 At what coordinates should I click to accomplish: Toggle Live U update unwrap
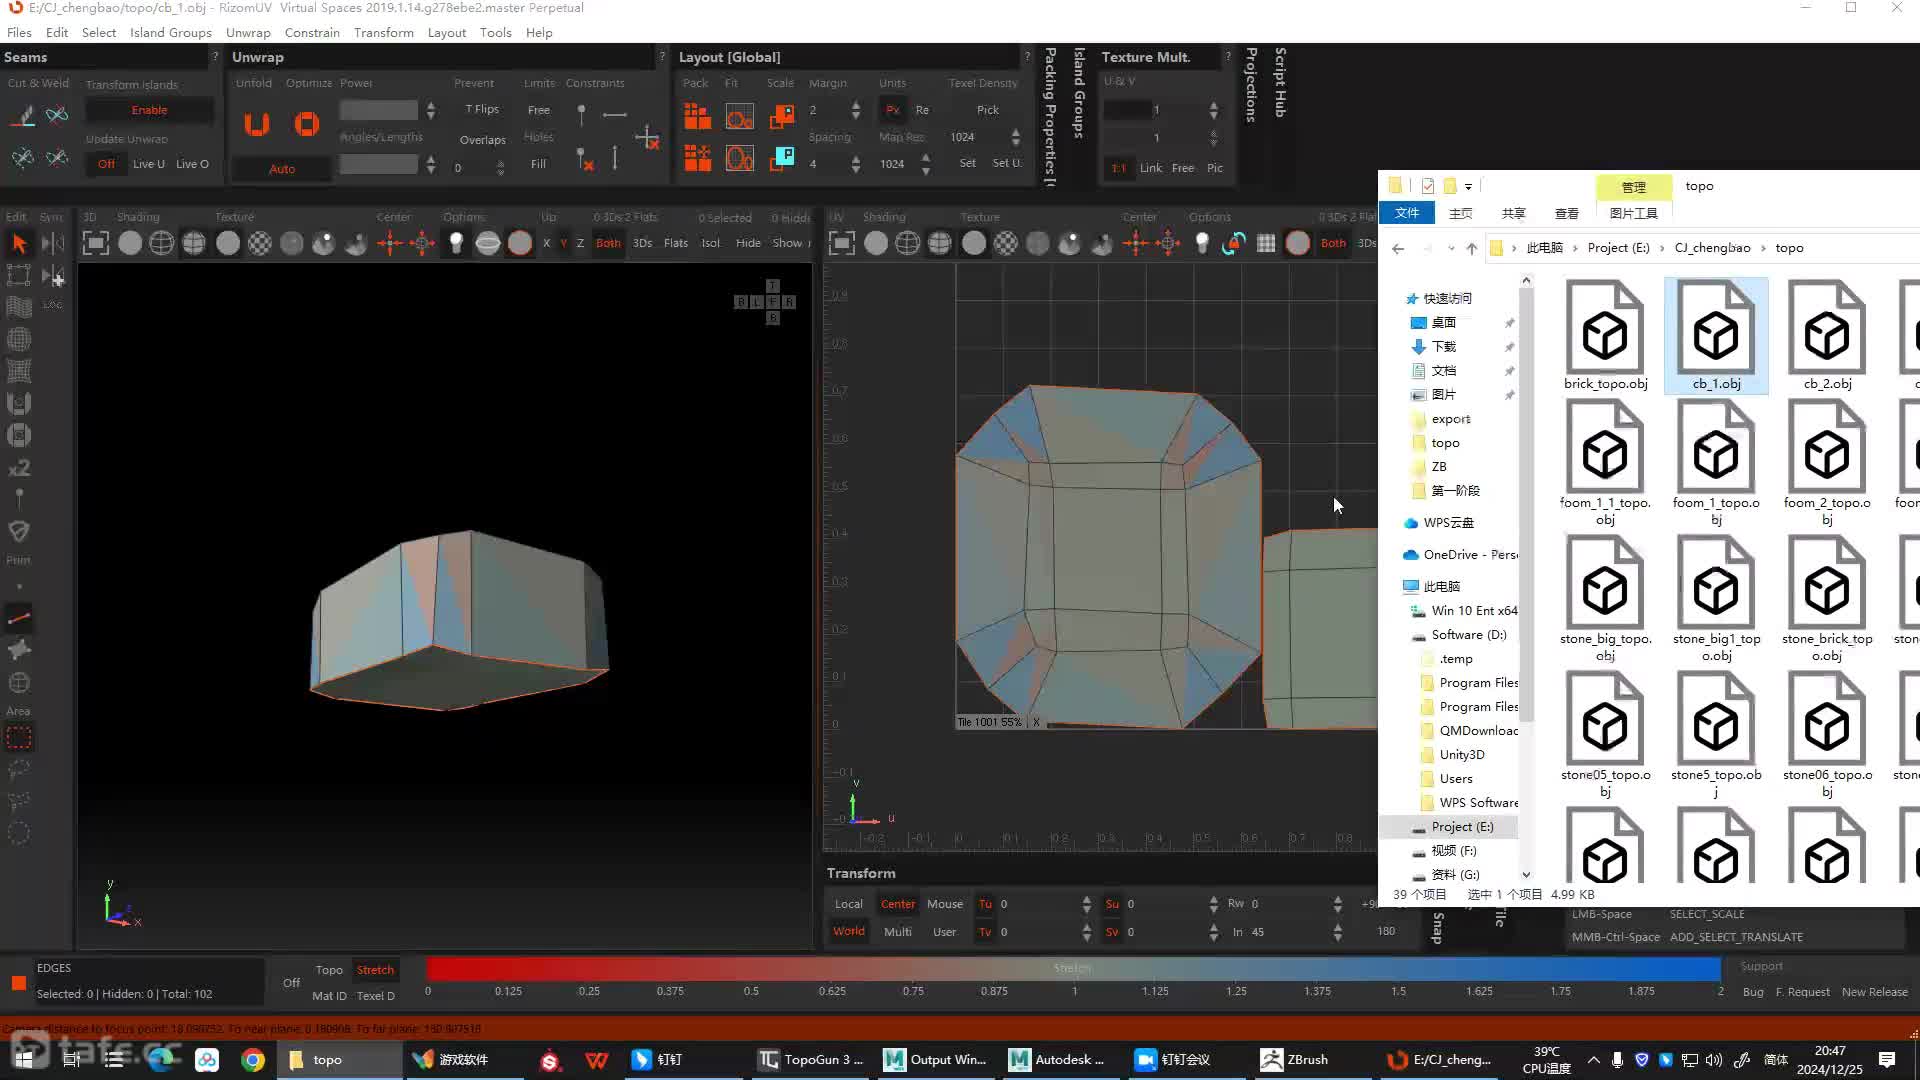[x=149, y=164]
